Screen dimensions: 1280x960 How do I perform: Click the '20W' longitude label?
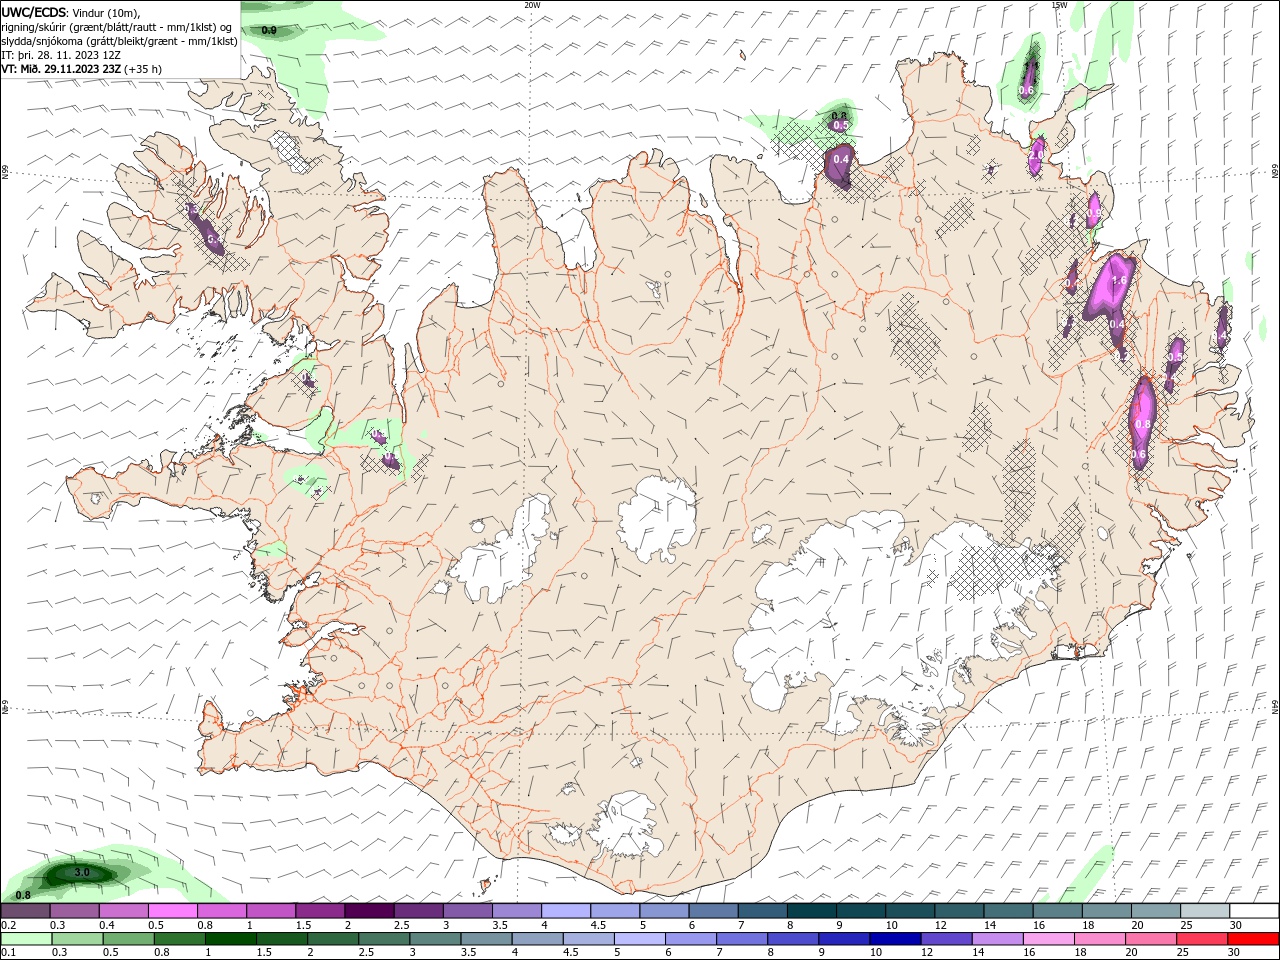pos(532,5)
